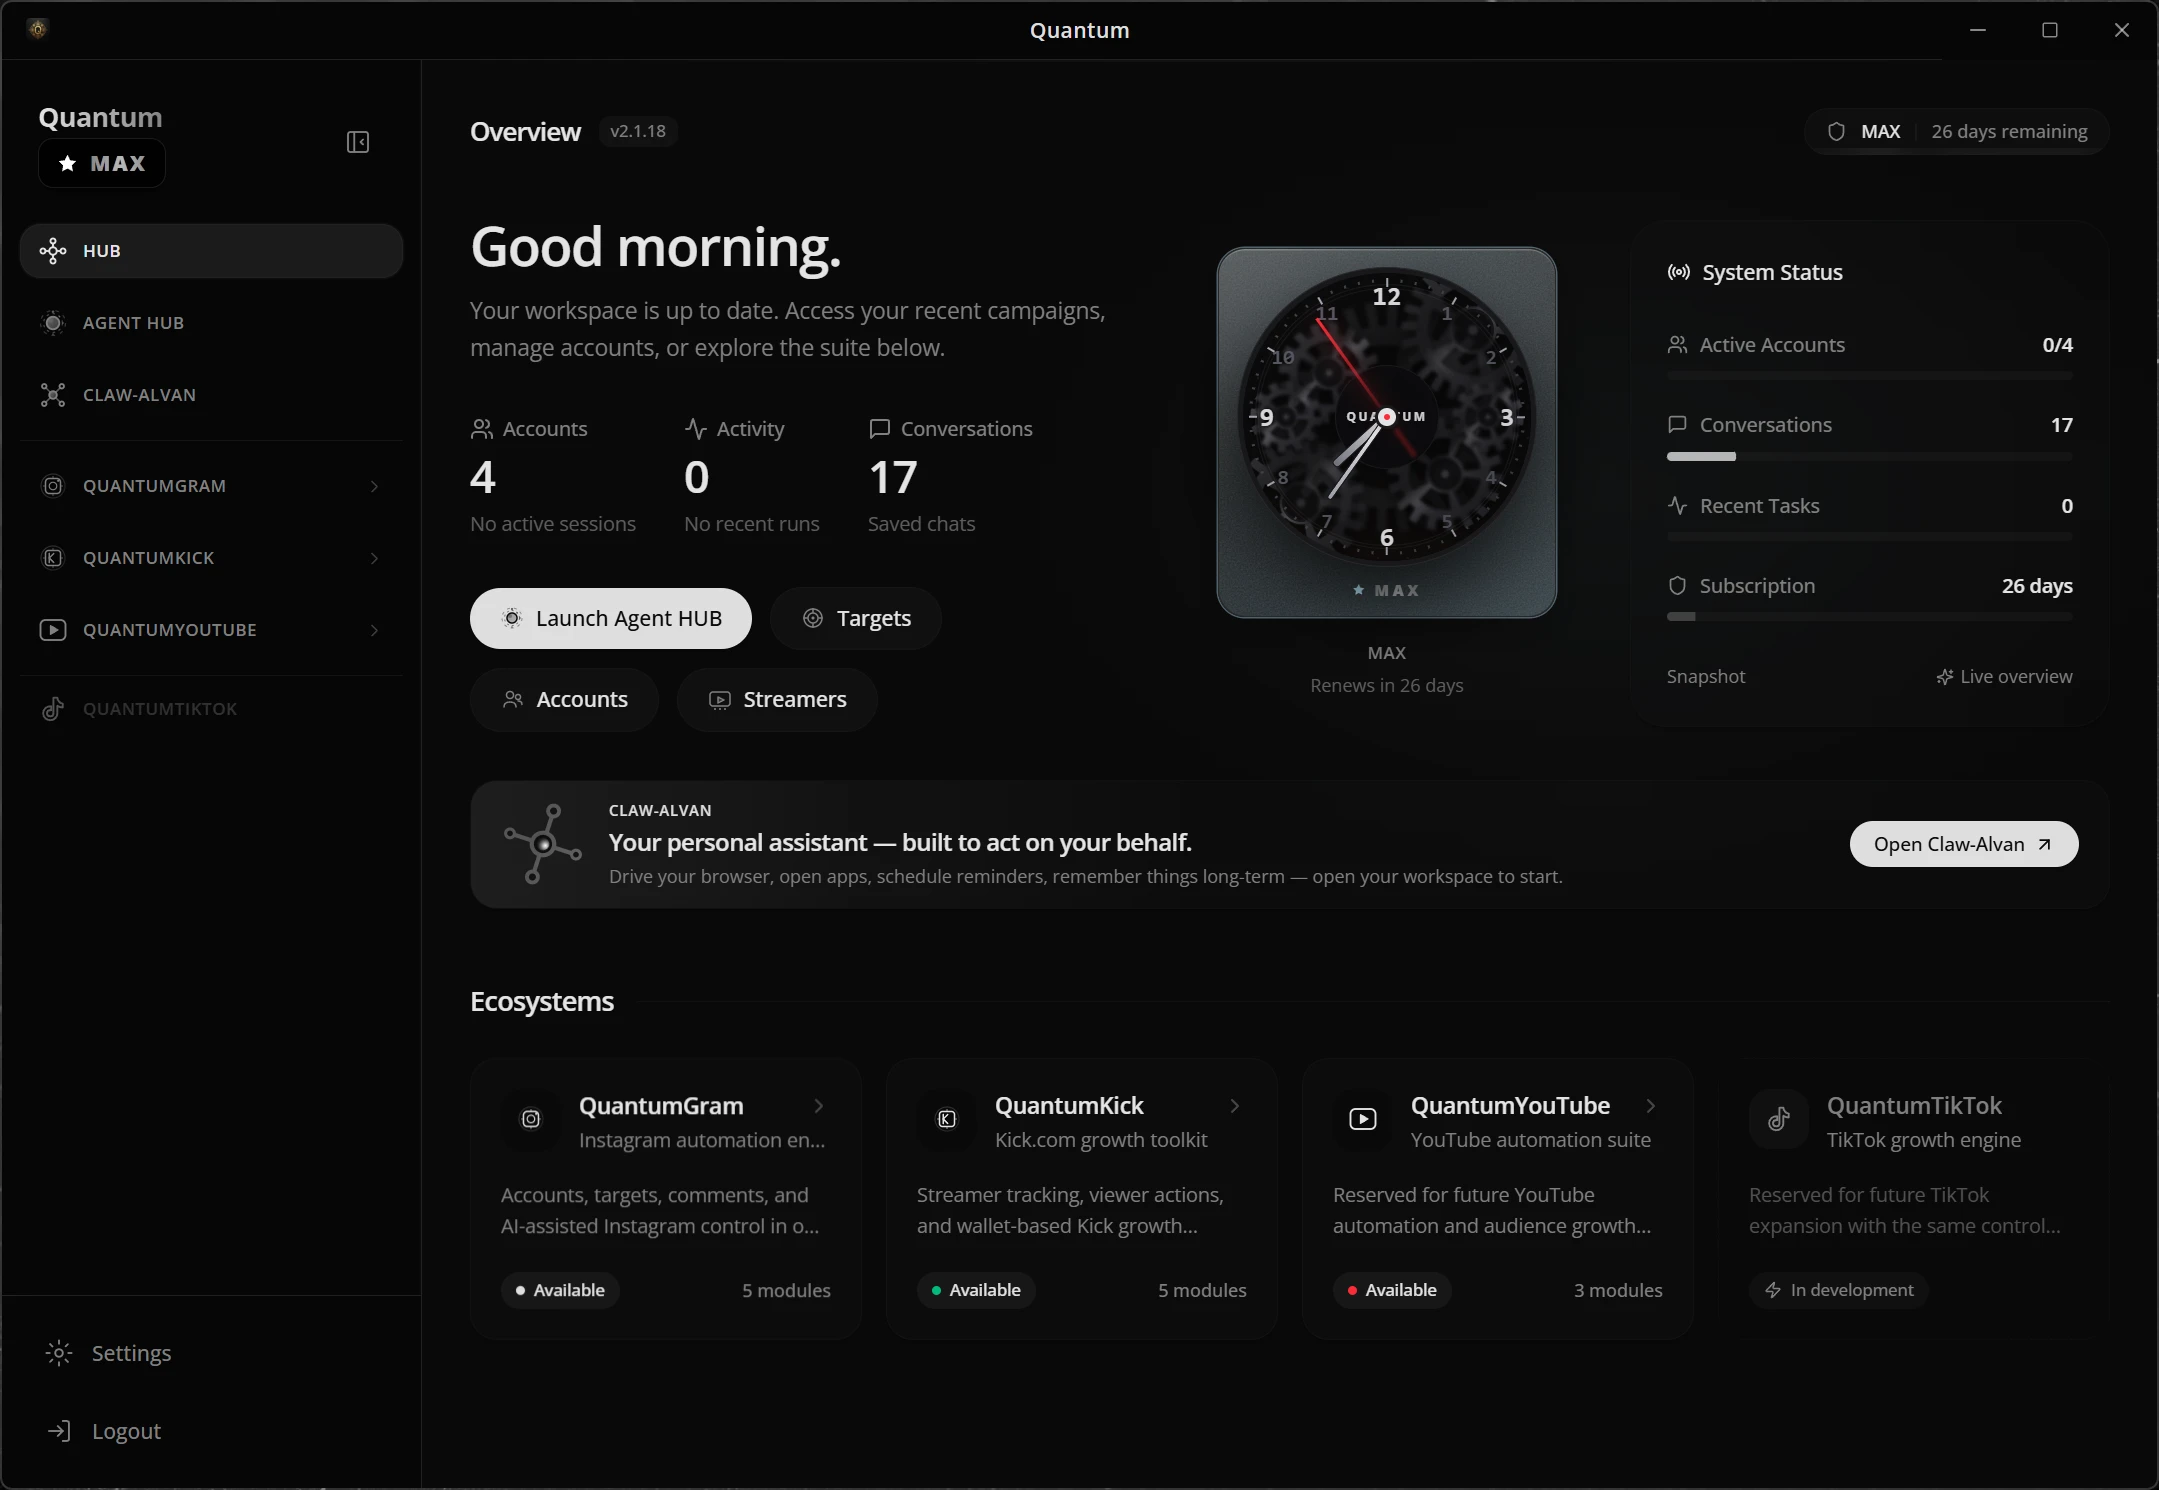Open QuantumGram card via its chevron

point(819,1106)
